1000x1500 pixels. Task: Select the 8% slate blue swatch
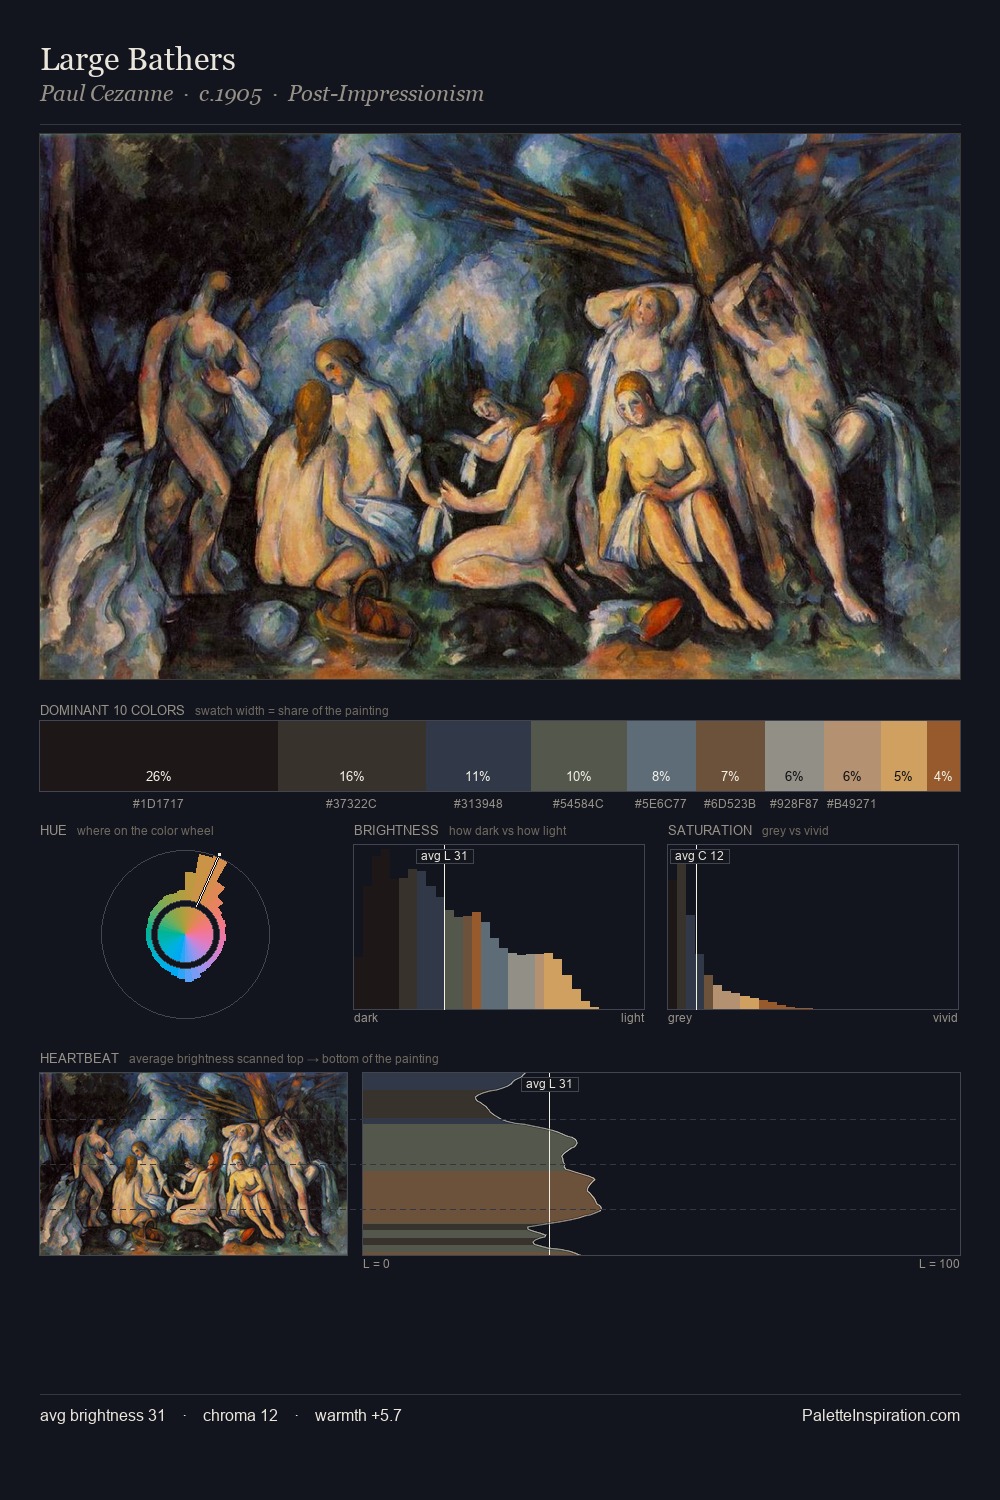(x=661, y=756)
